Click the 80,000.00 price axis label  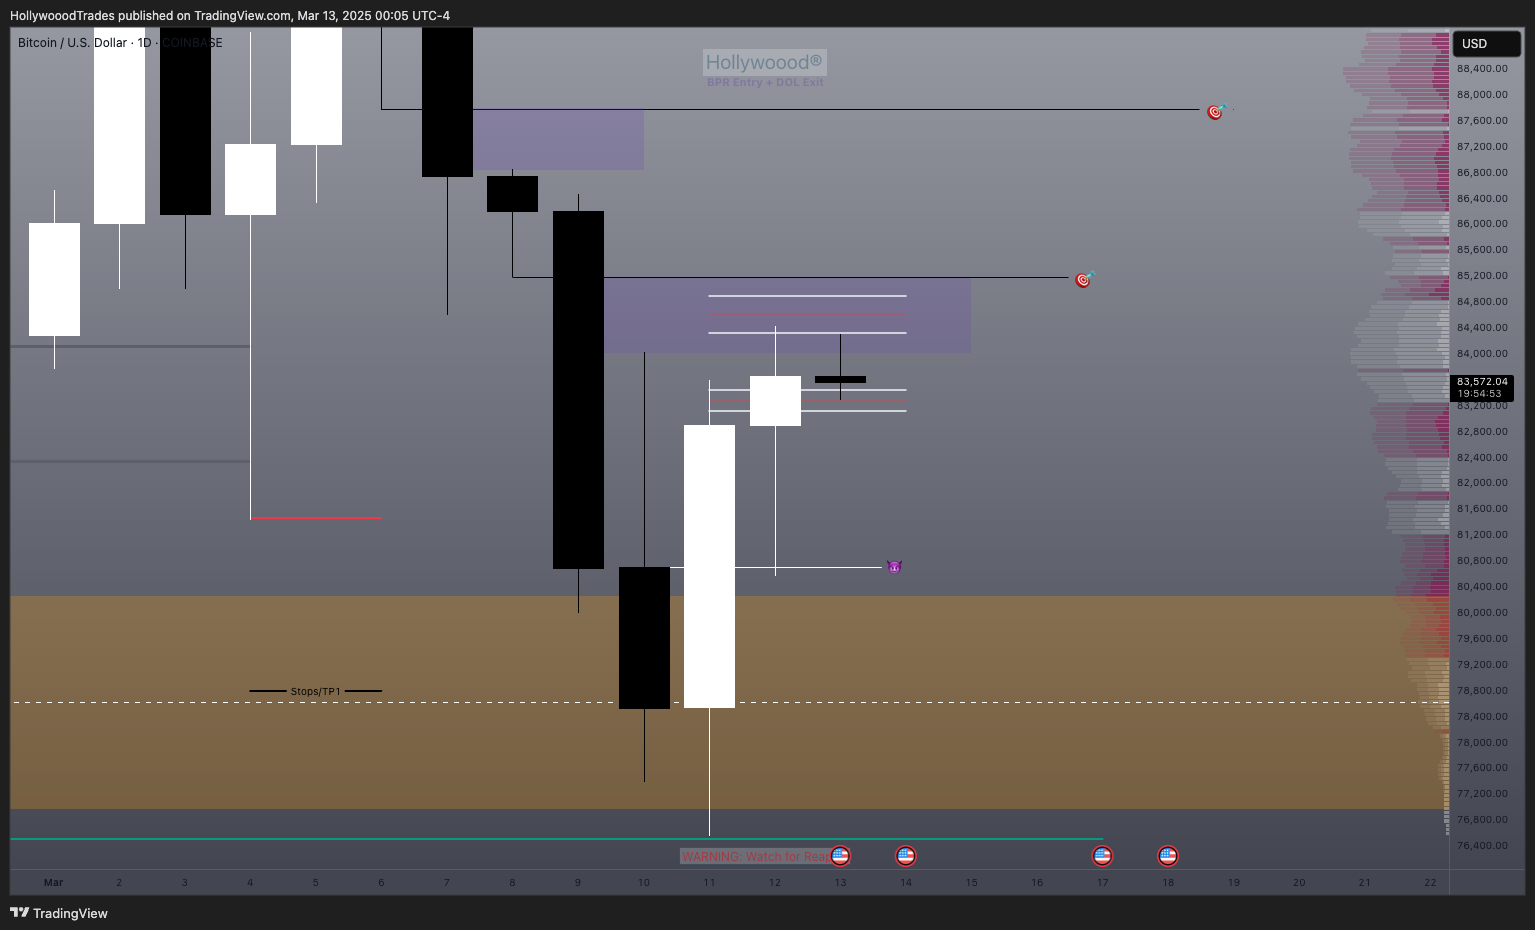point(1482,613)
